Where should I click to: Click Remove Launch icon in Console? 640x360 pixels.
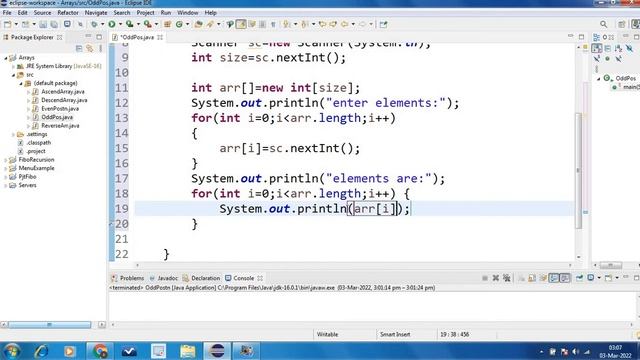click(x=496, y=278)
